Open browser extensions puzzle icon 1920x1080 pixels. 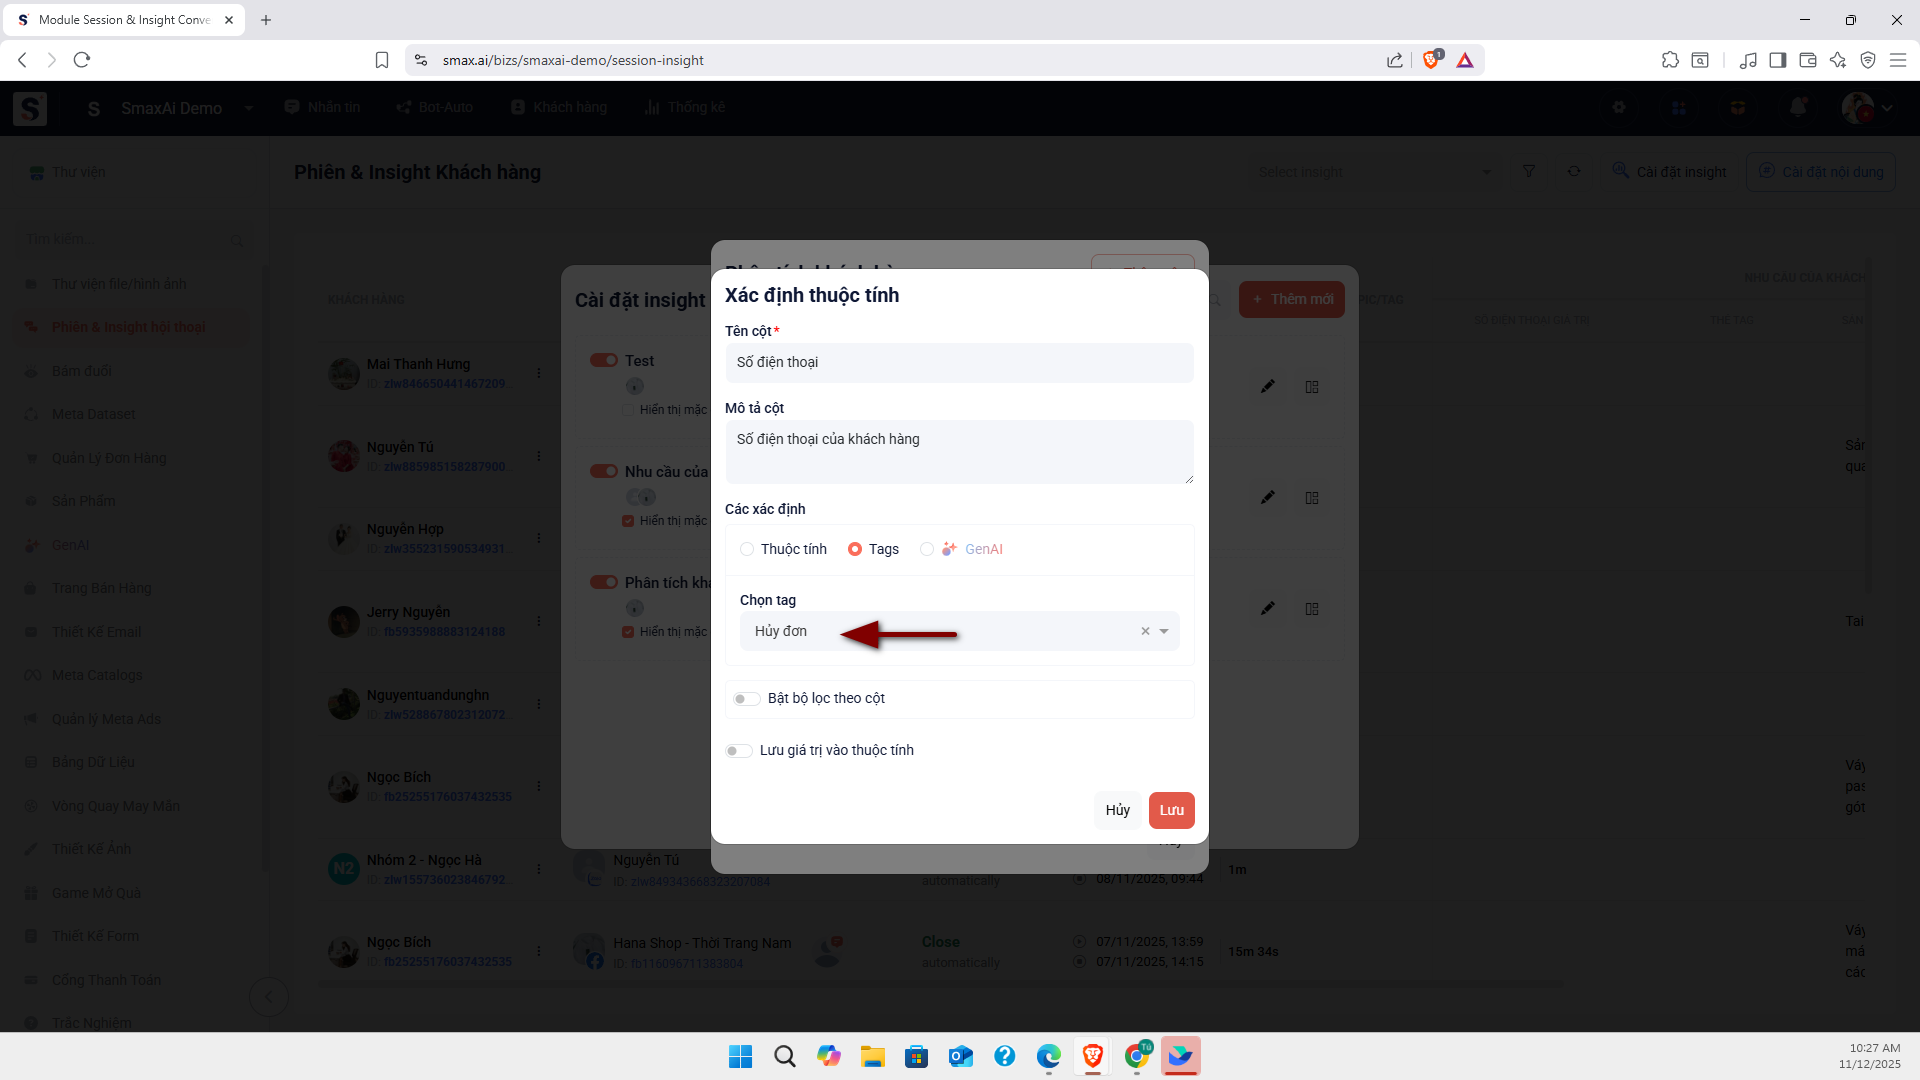coord(1669,60)
